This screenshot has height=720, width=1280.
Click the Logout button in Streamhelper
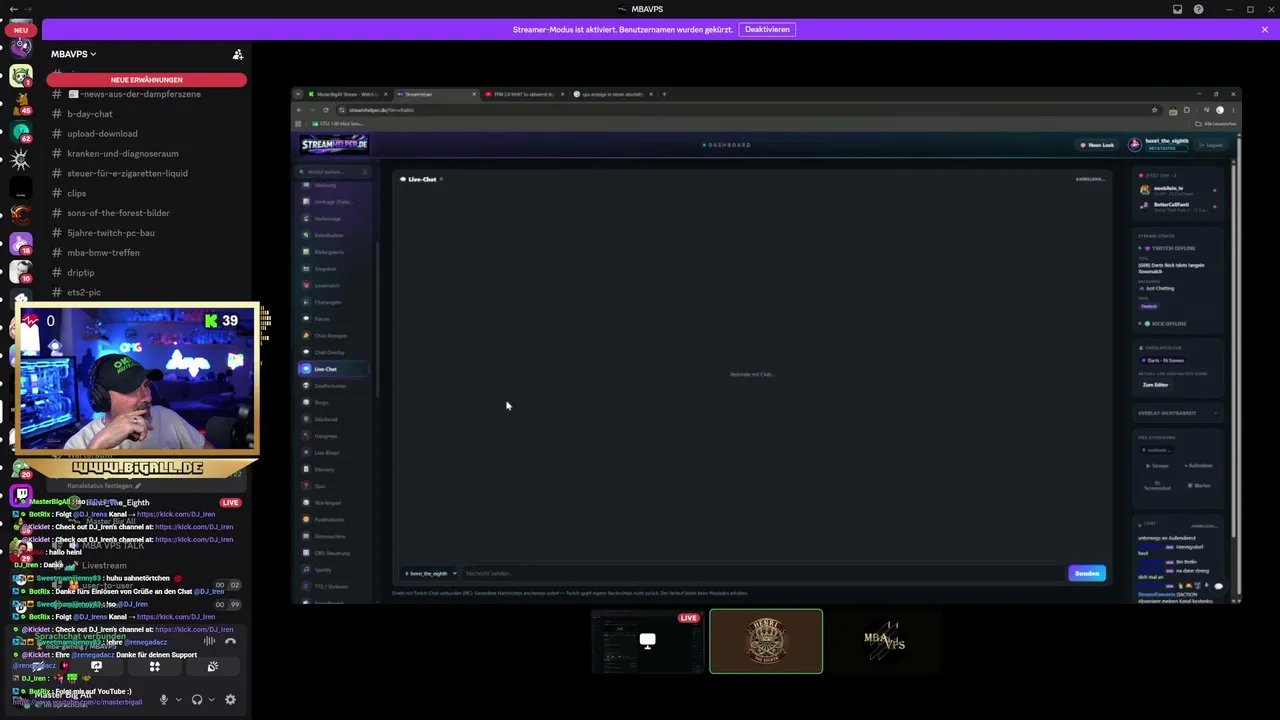click(x=1211, y=145)
